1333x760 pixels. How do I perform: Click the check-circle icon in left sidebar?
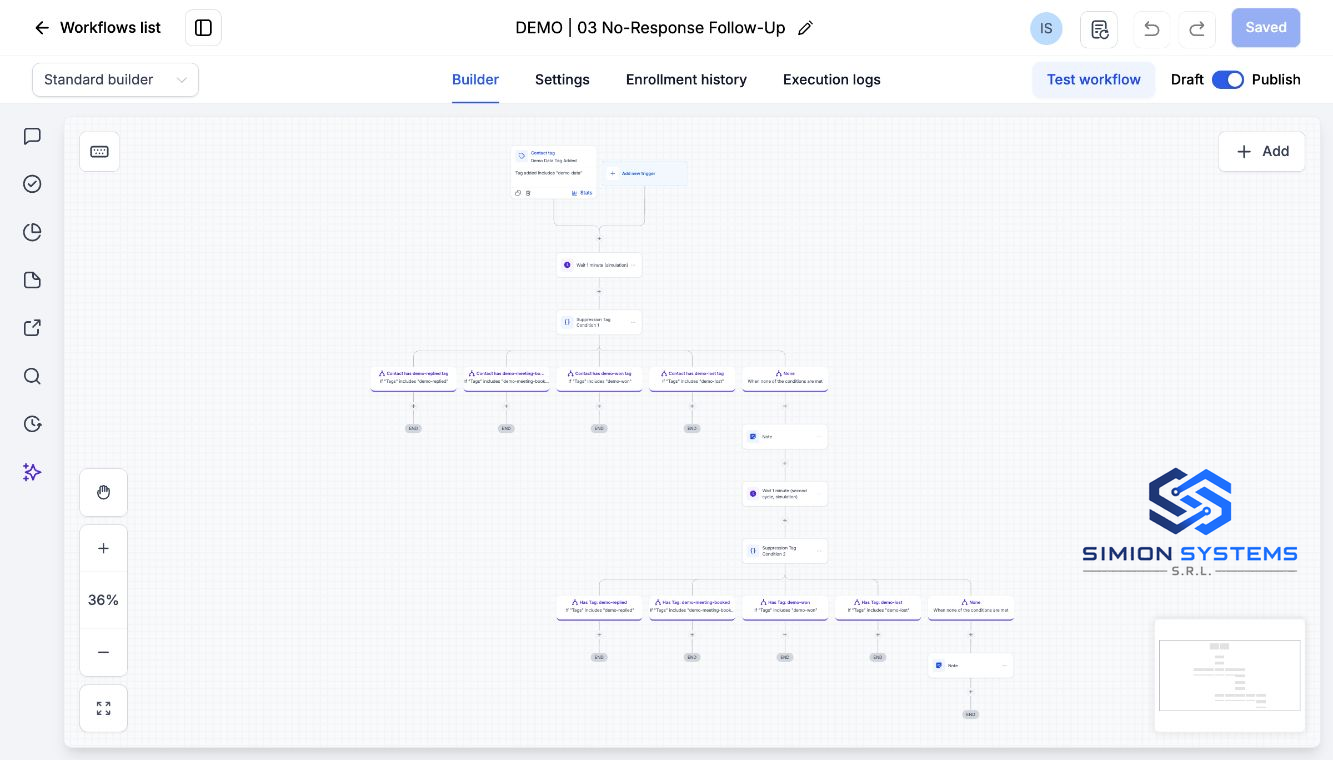click(32, 184)
